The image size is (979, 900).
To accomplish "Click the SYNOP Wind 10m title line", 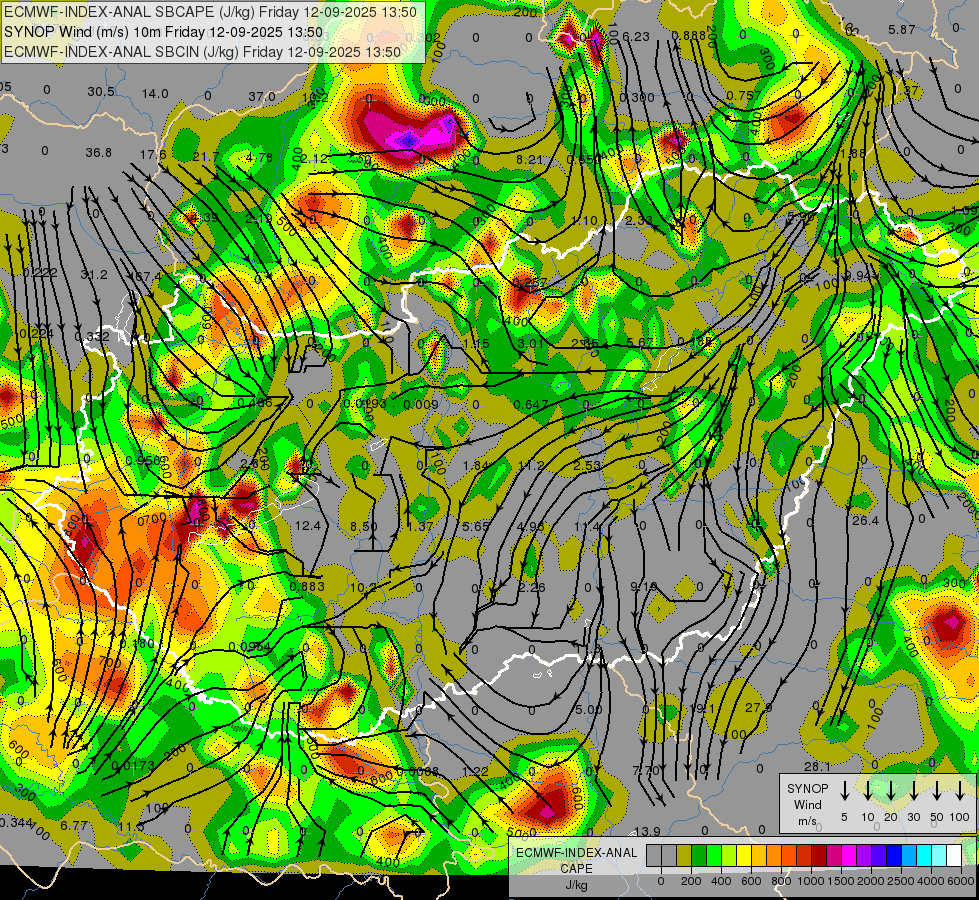I will 164,32.
